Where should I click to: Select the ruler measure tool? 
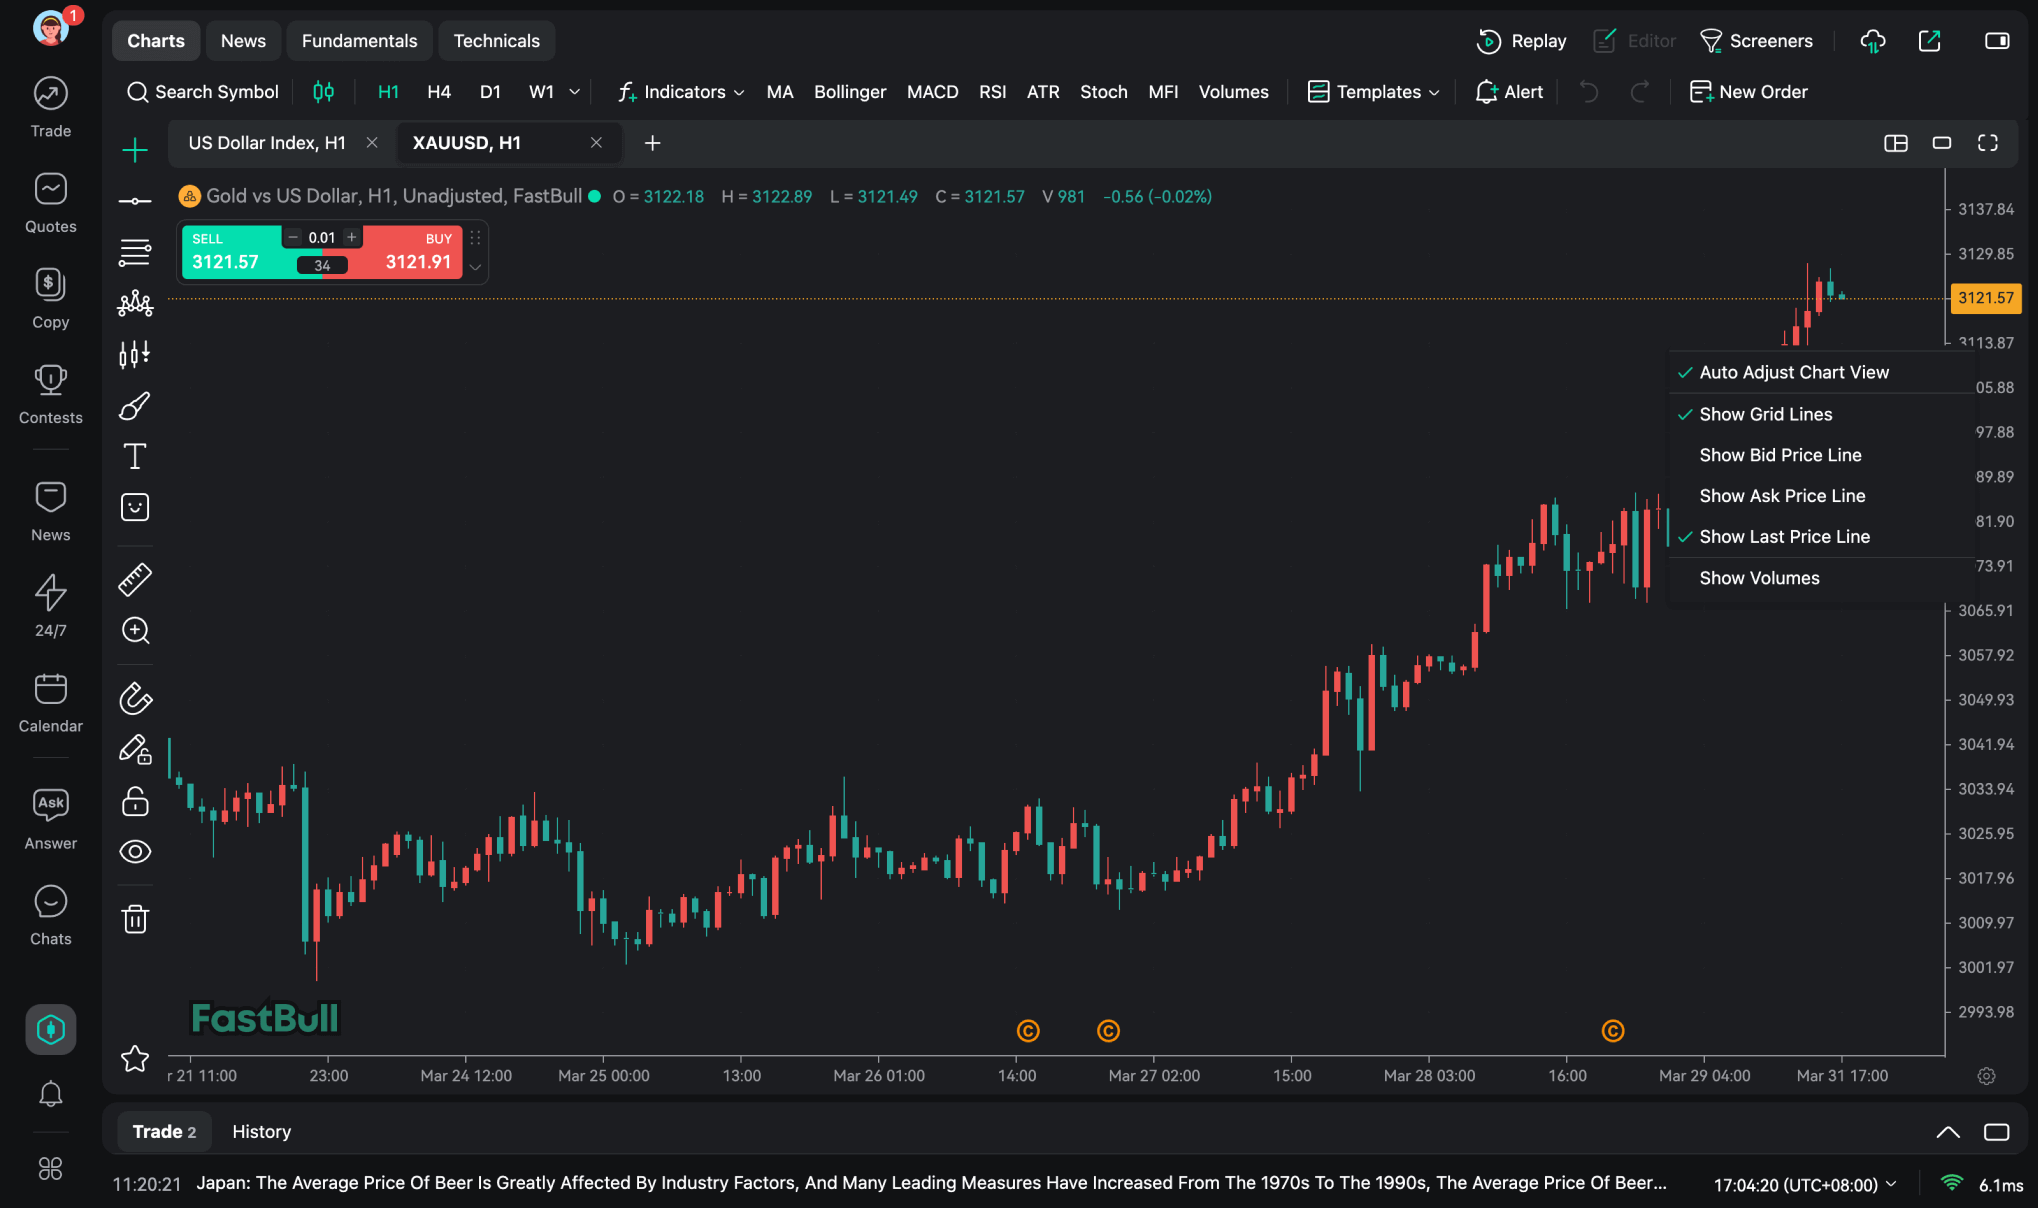tap(135, 580)
